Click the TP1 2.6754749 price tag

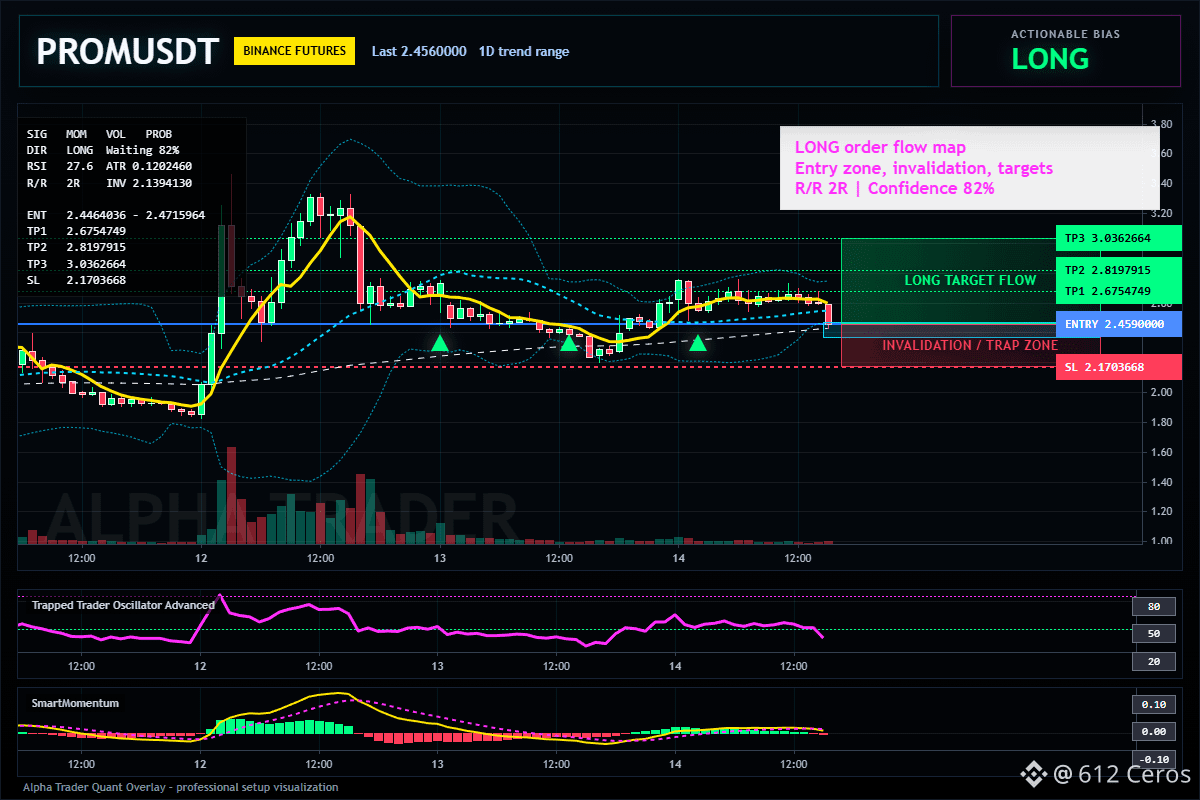click(1119, 291)
